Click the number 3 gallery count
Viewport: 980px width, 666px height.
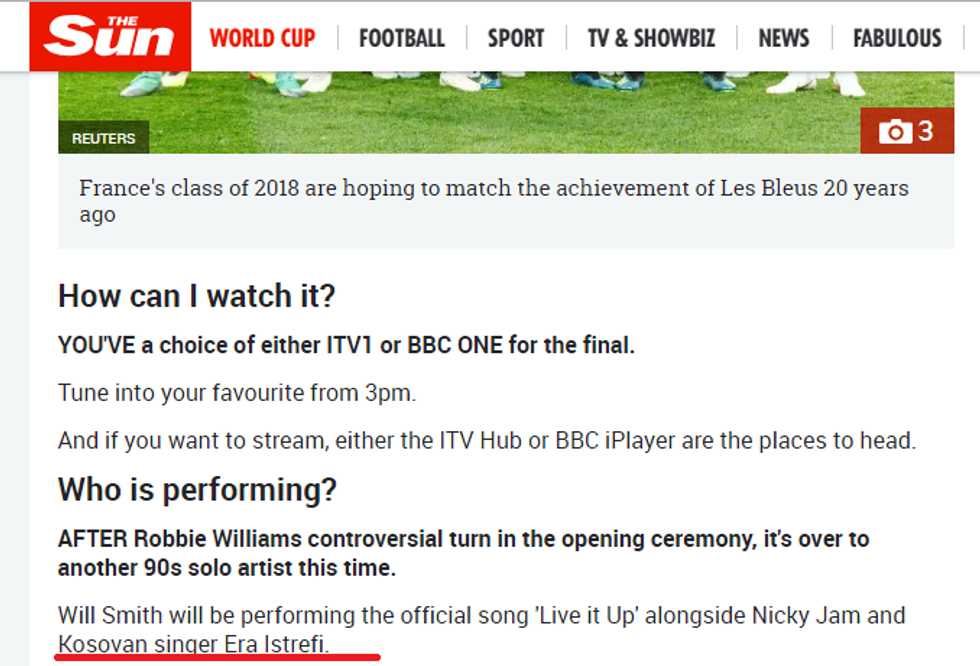pos(925,131)
